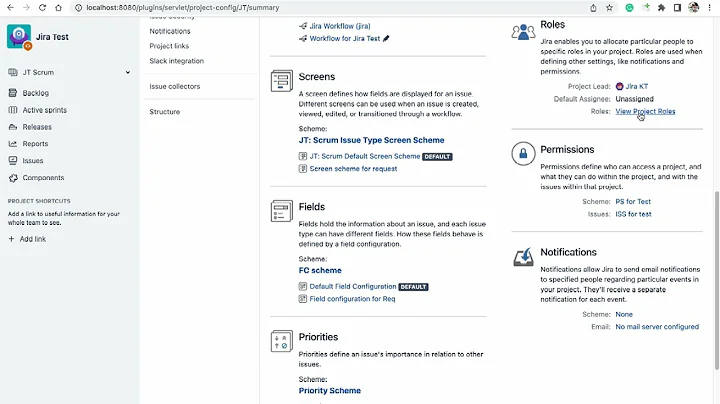Screen dimensions: 720x404
Task: Open the Chrome three-dot menu
Action: pyautogui.click(x=709, y=8)
